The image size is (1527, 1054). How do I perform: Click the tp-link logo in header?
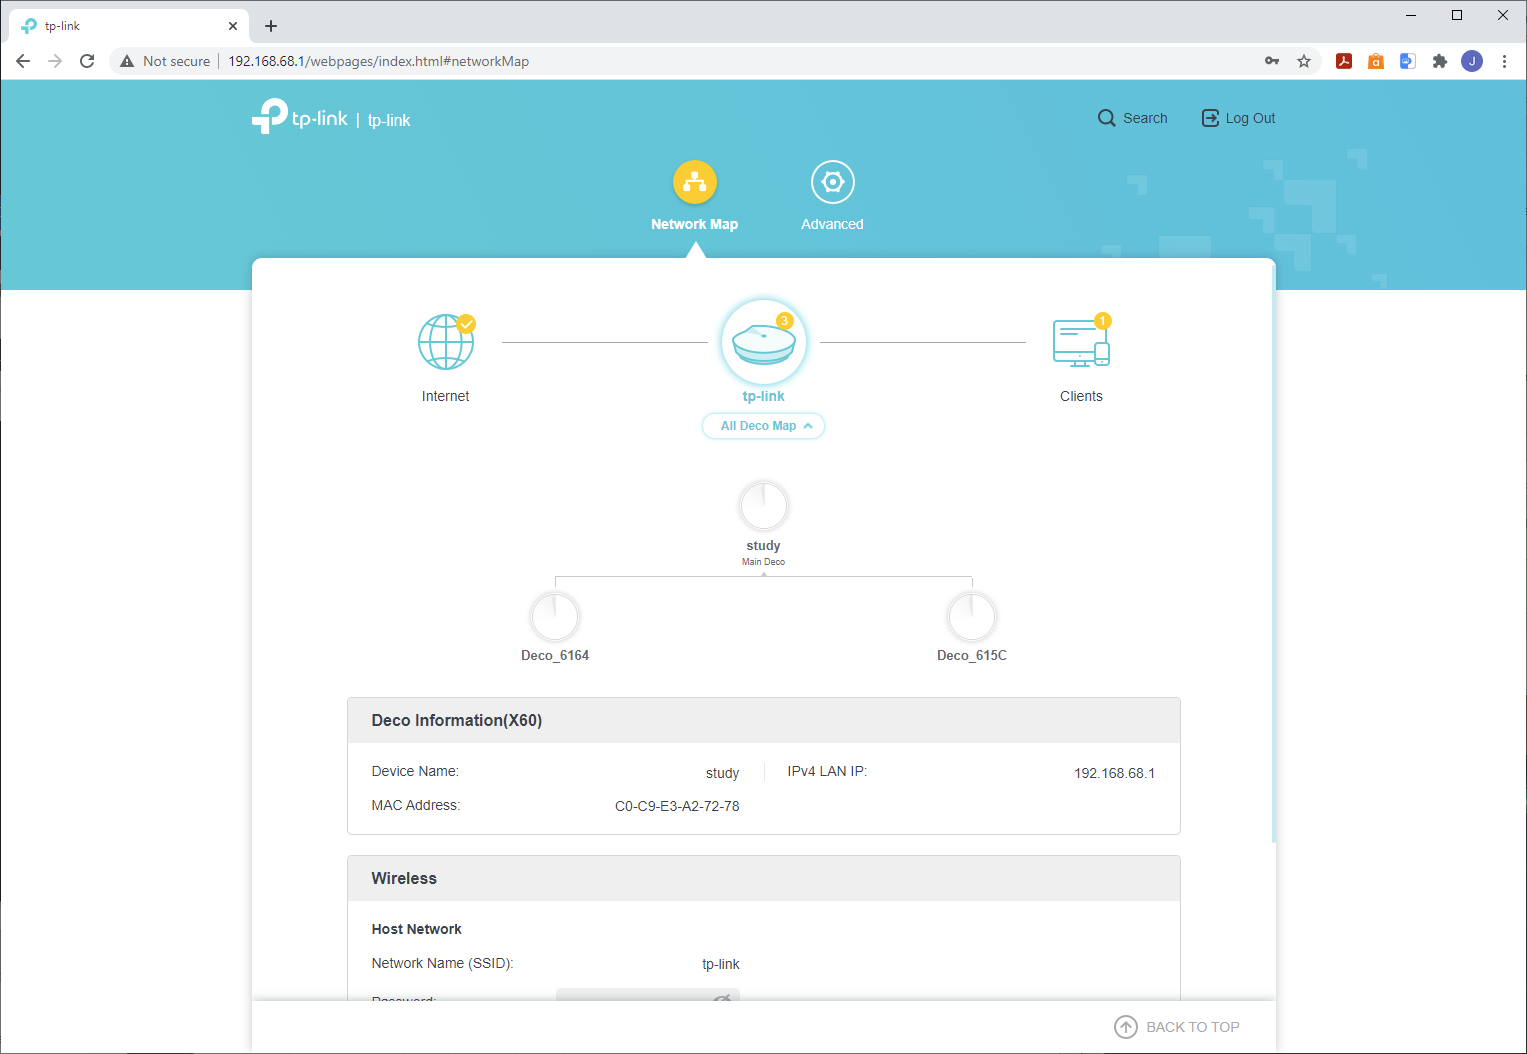click(x=300, y=117)
